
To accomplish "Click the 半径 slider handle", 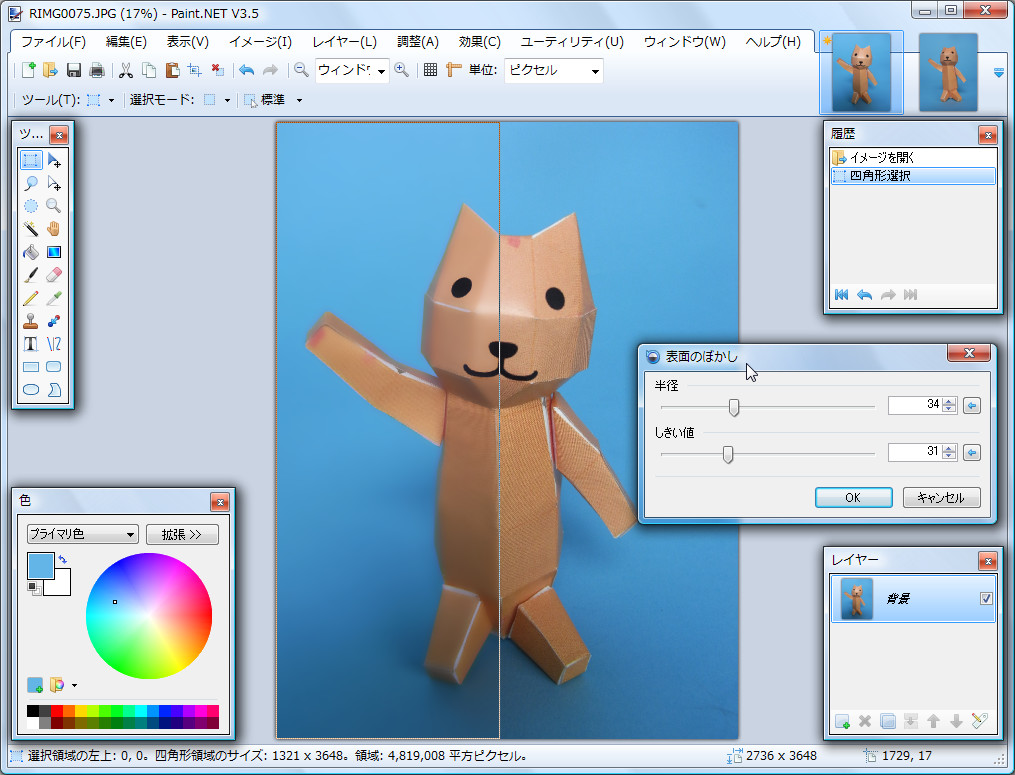I will 734,406.
